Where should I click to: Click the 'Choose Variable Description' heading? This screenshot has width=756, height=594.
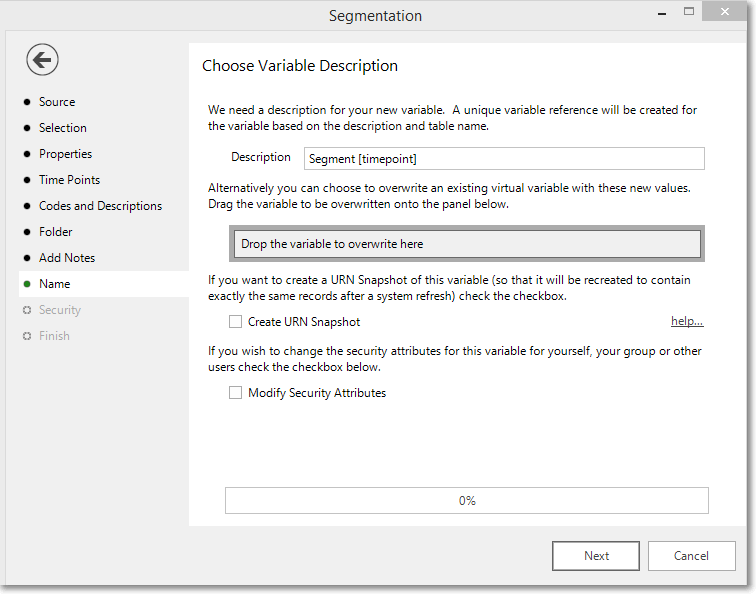pos(300,66)
